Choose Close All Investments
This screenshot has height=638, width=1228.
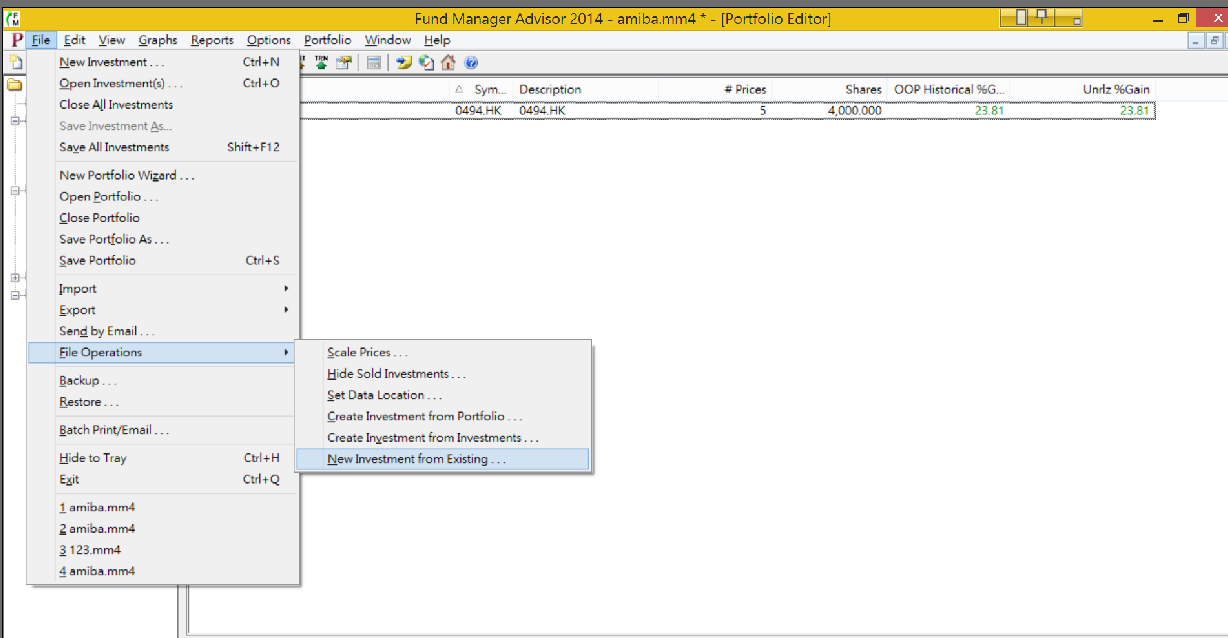[x=163, y=105]
